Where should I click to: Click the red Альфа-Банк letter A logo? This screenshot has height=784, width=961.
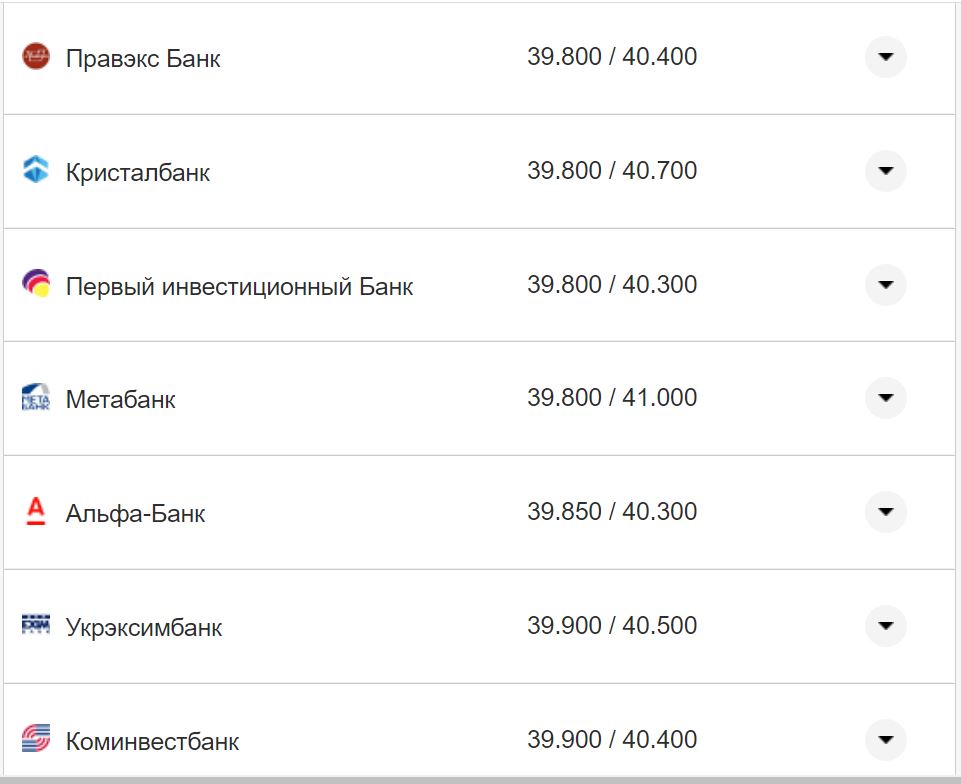(36, 511)
